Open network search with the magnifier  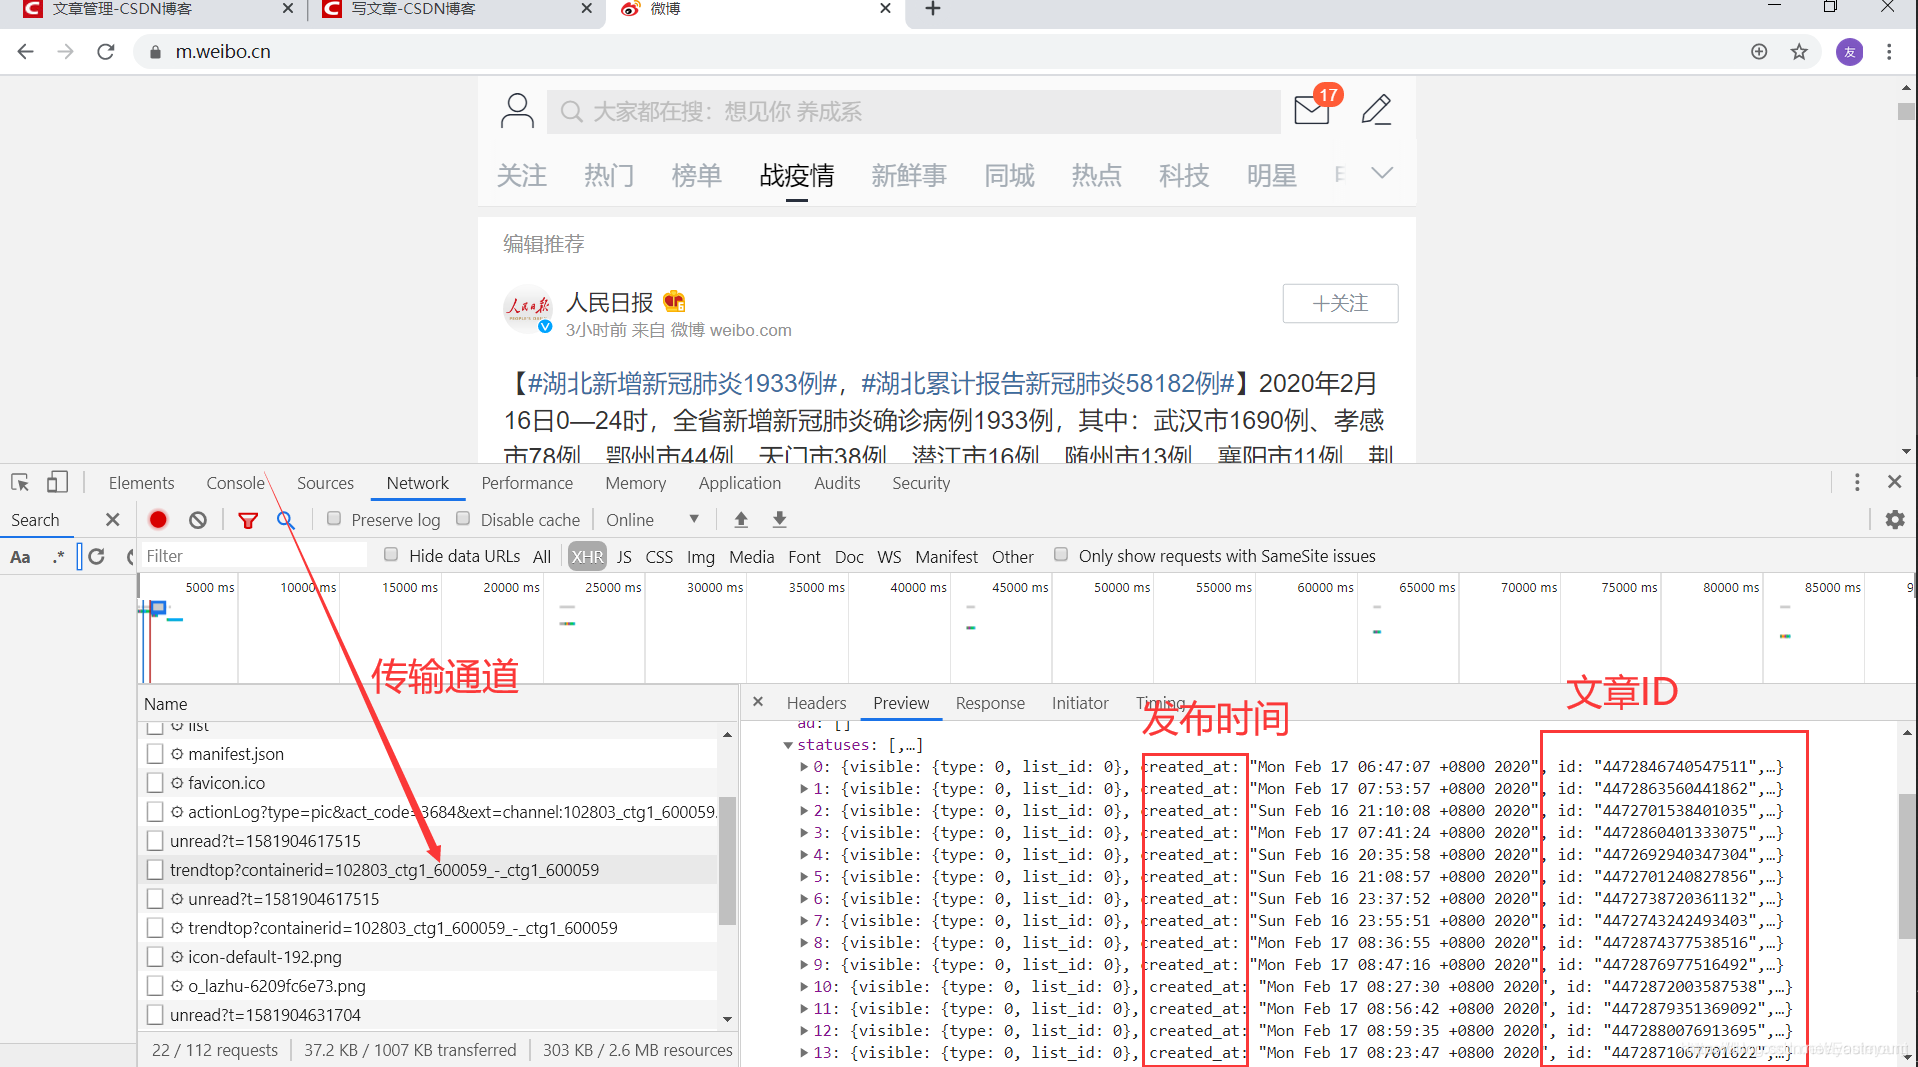point(285,520)
